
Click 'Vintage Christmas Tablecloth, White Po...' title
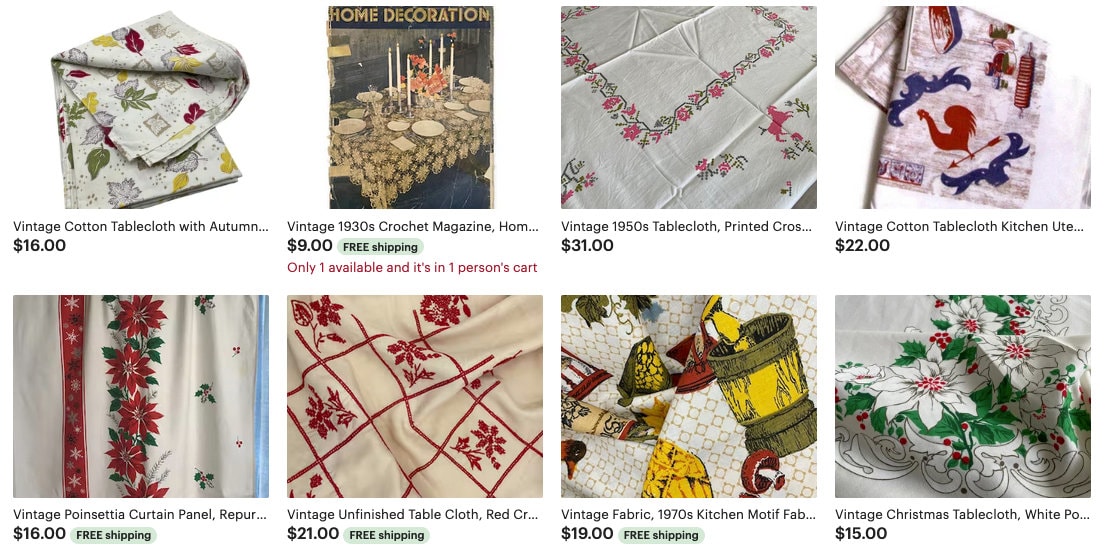click(962, 514)
